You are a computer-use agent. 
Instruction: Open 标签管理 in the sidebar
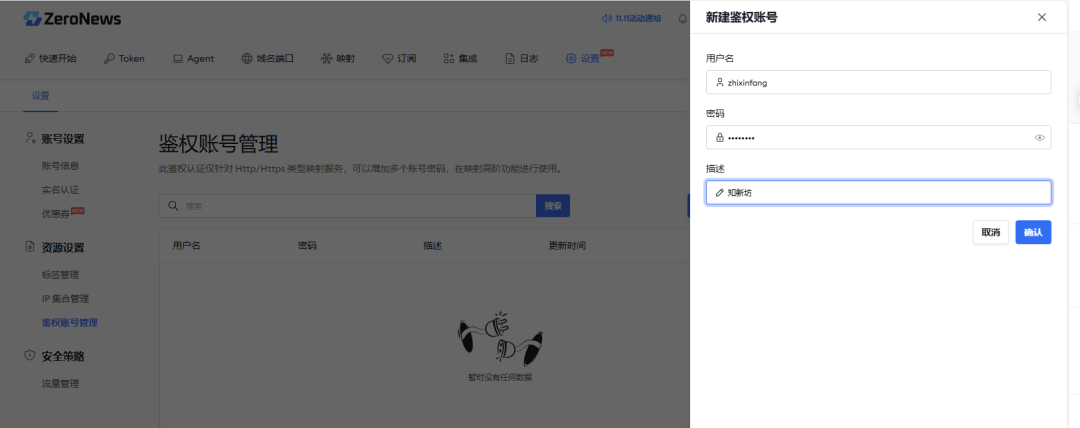(61, 275)
